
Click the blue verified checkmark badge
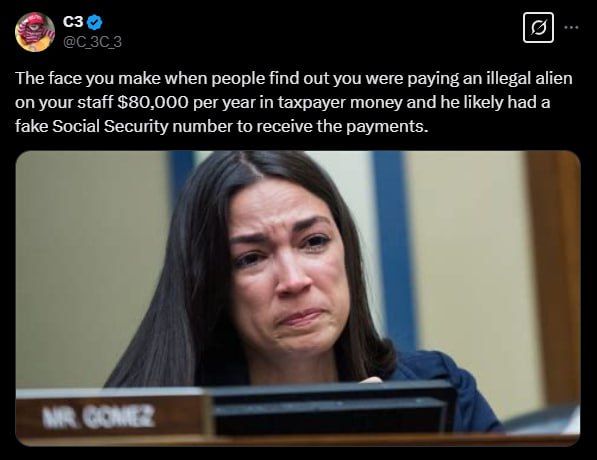point(94,23)
